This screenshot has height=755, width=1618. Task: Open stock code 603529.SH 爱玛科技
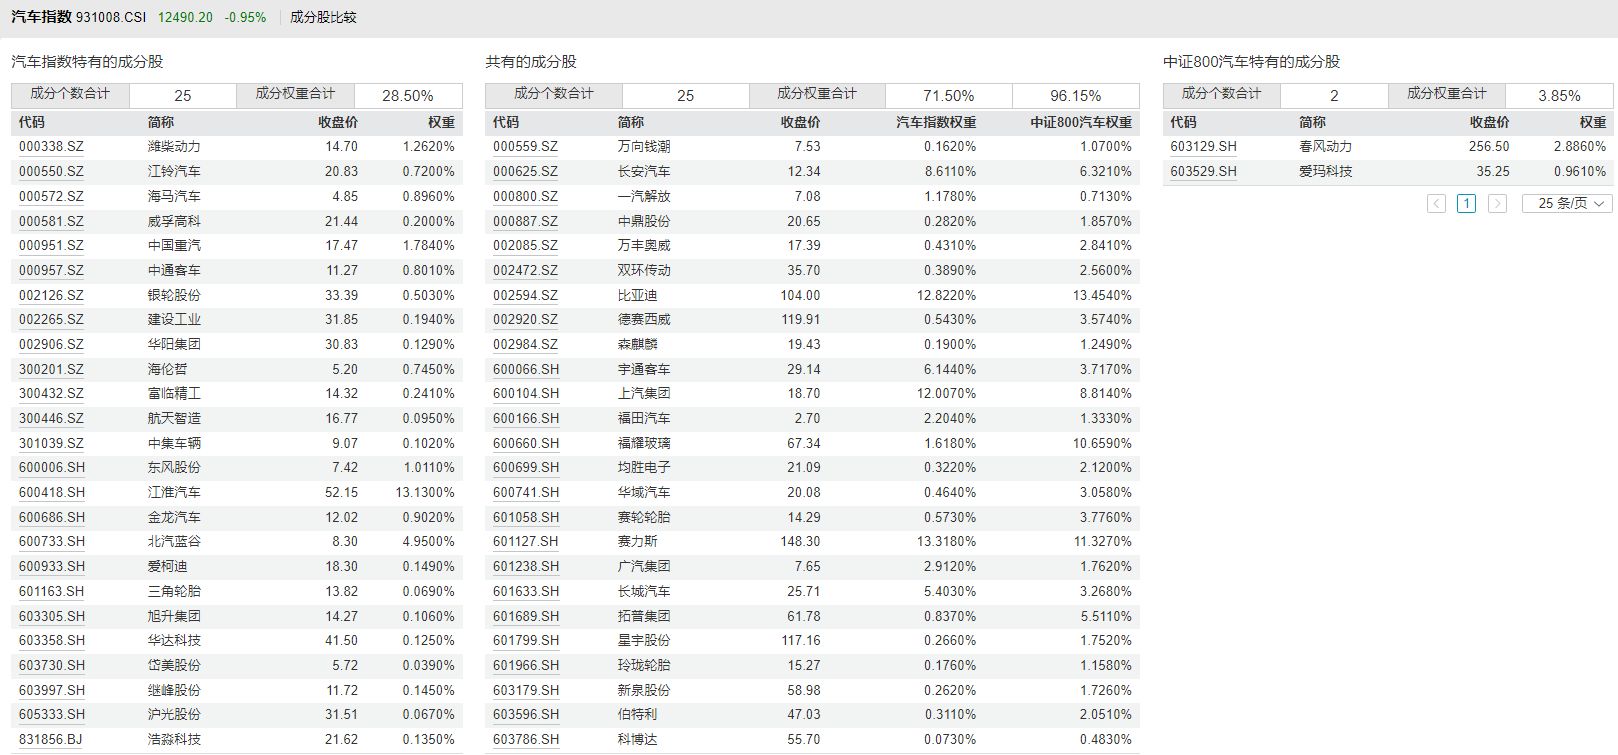point(1203,172)
